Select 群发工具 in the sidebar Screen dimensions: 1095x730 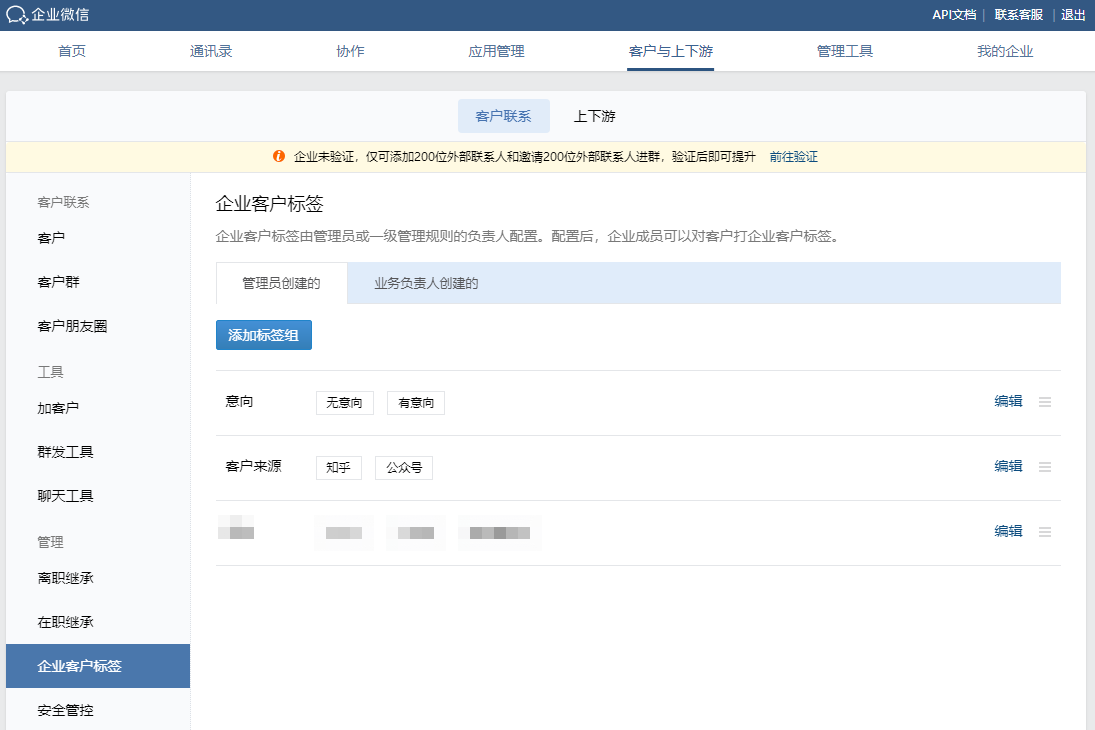(x=65, y=452)
